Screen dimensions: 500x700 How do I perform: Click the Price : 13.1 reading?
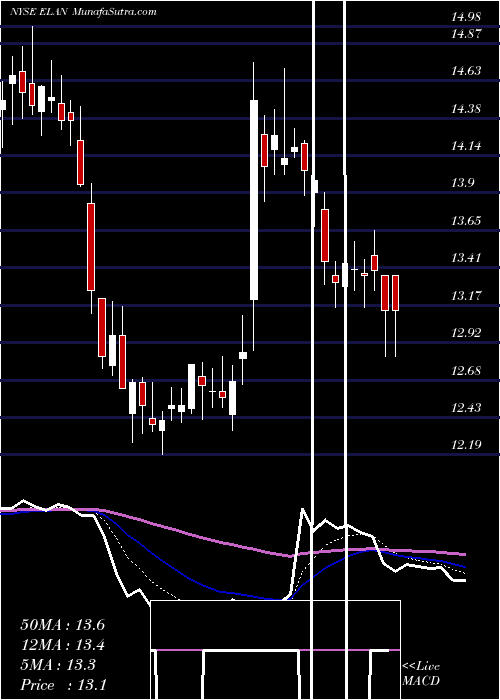(63, 685)
